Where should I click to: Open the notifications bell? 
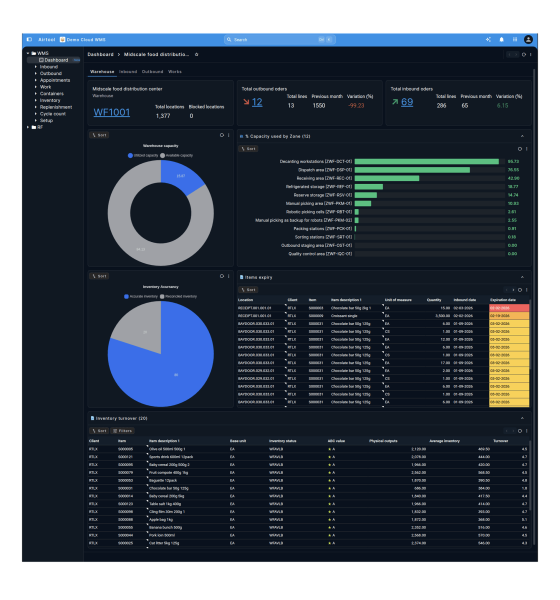pos(501,39)
